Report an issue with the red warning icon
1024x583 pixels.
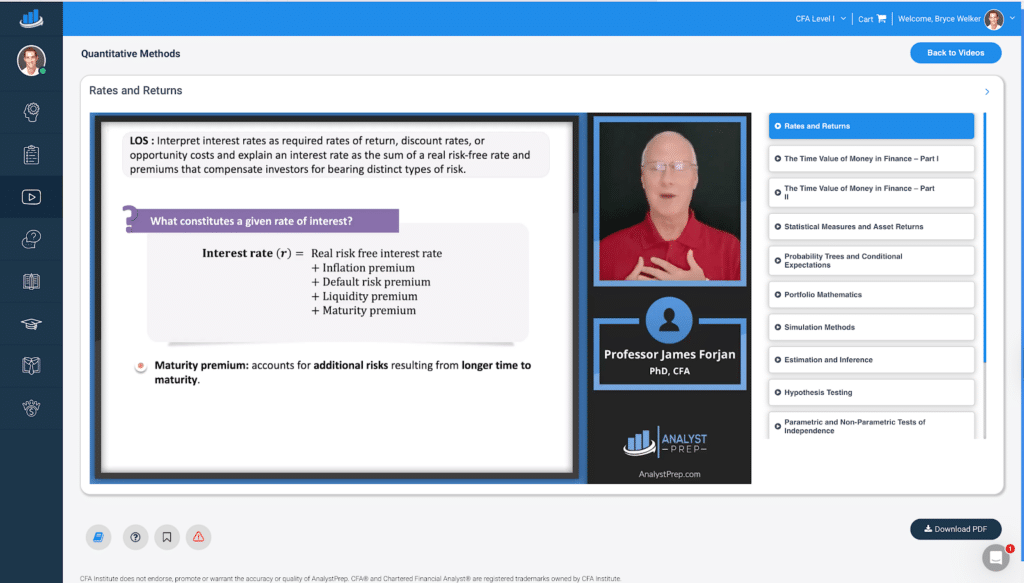198,537
